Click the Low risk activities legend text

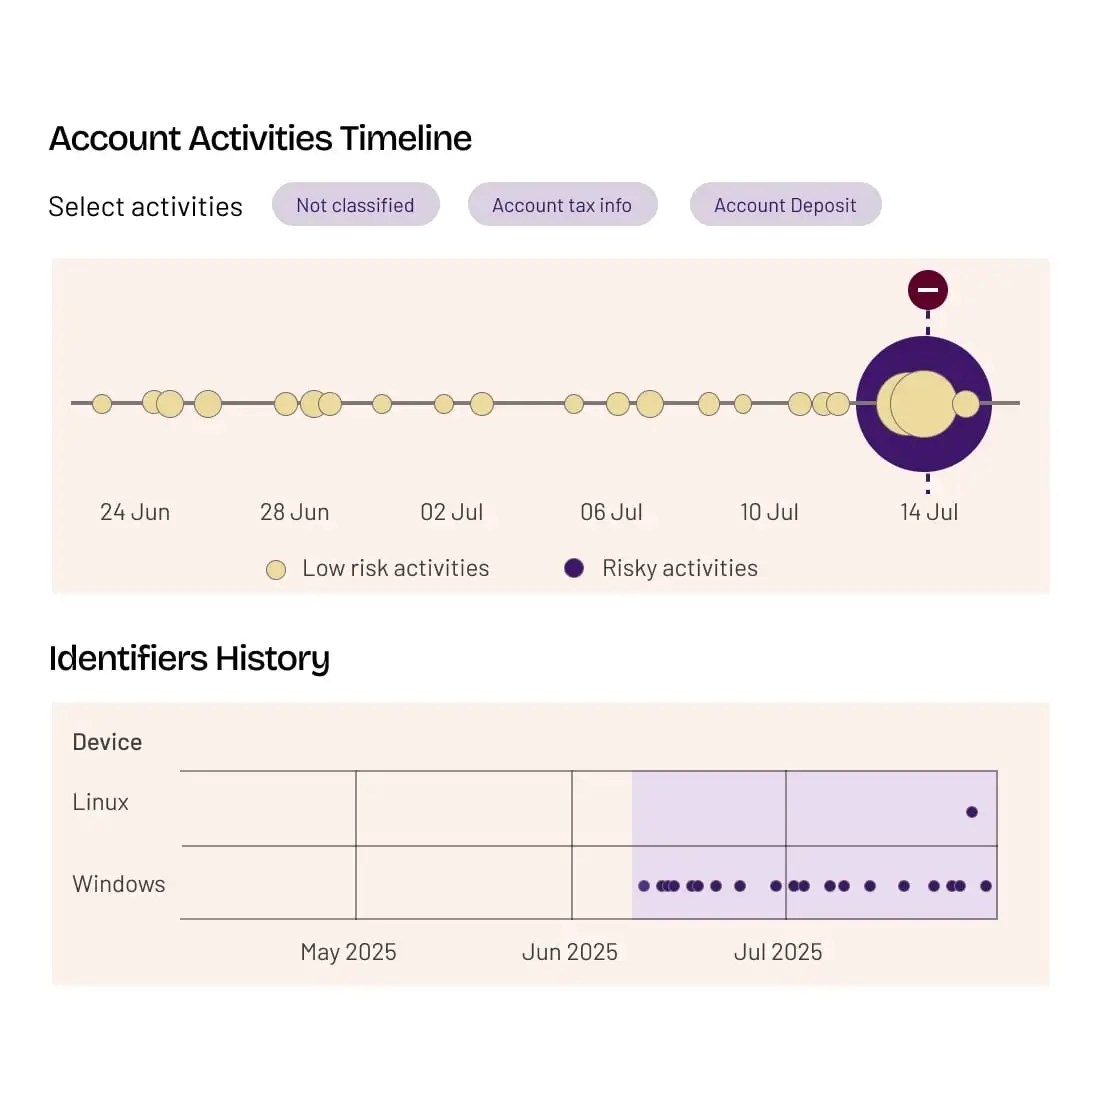click(x=396, y=568)
